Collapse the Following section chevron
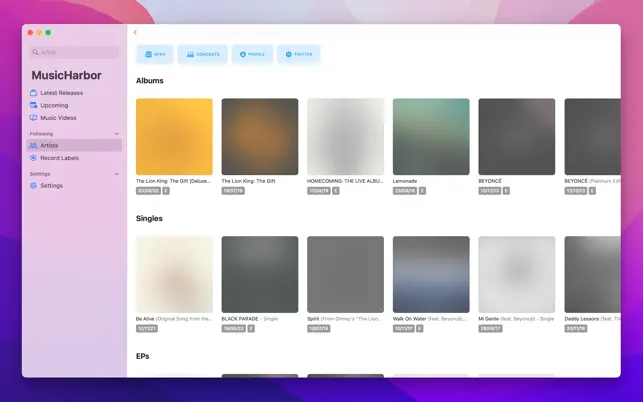Image resolution: width=643 pixels, height=402 pixels. coord(116,134)
